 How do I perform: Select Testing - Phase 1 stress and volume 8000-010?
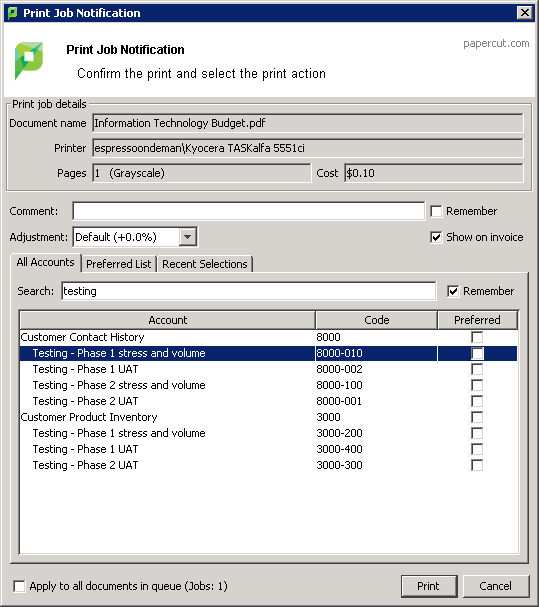click(268, 353)
